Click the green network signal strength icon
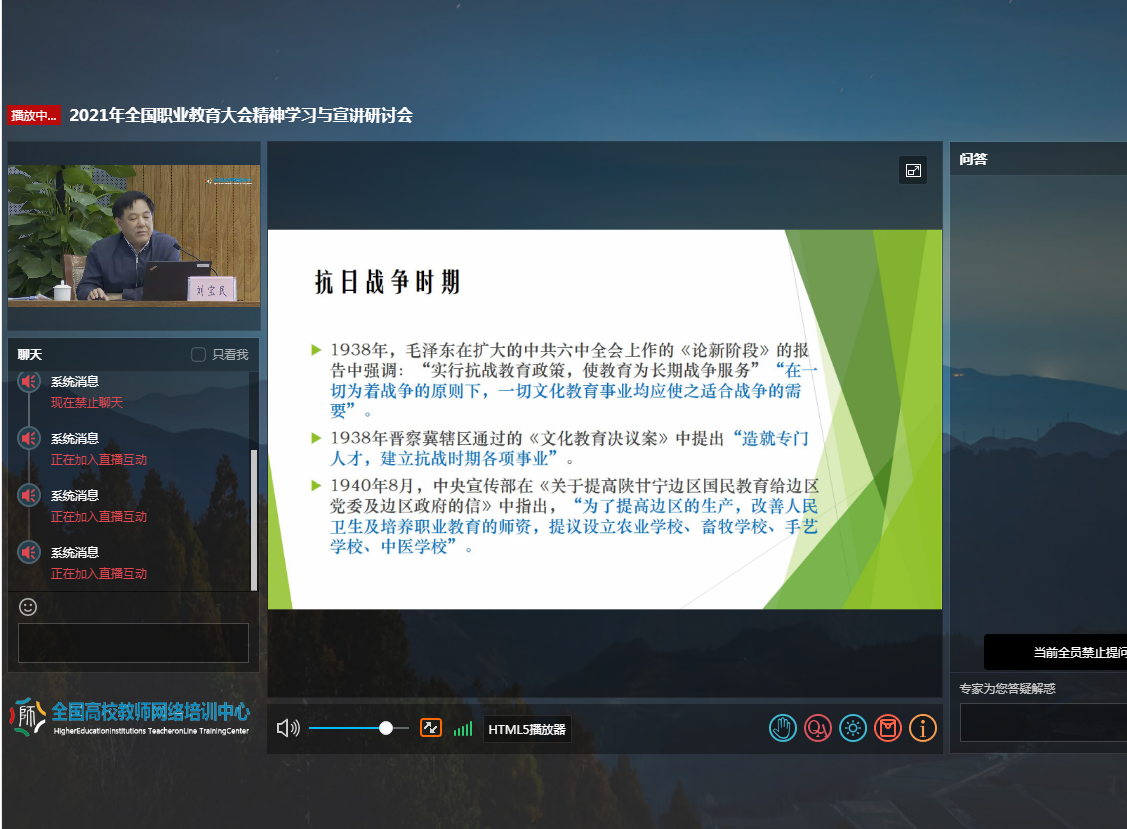 click(462, 729)
